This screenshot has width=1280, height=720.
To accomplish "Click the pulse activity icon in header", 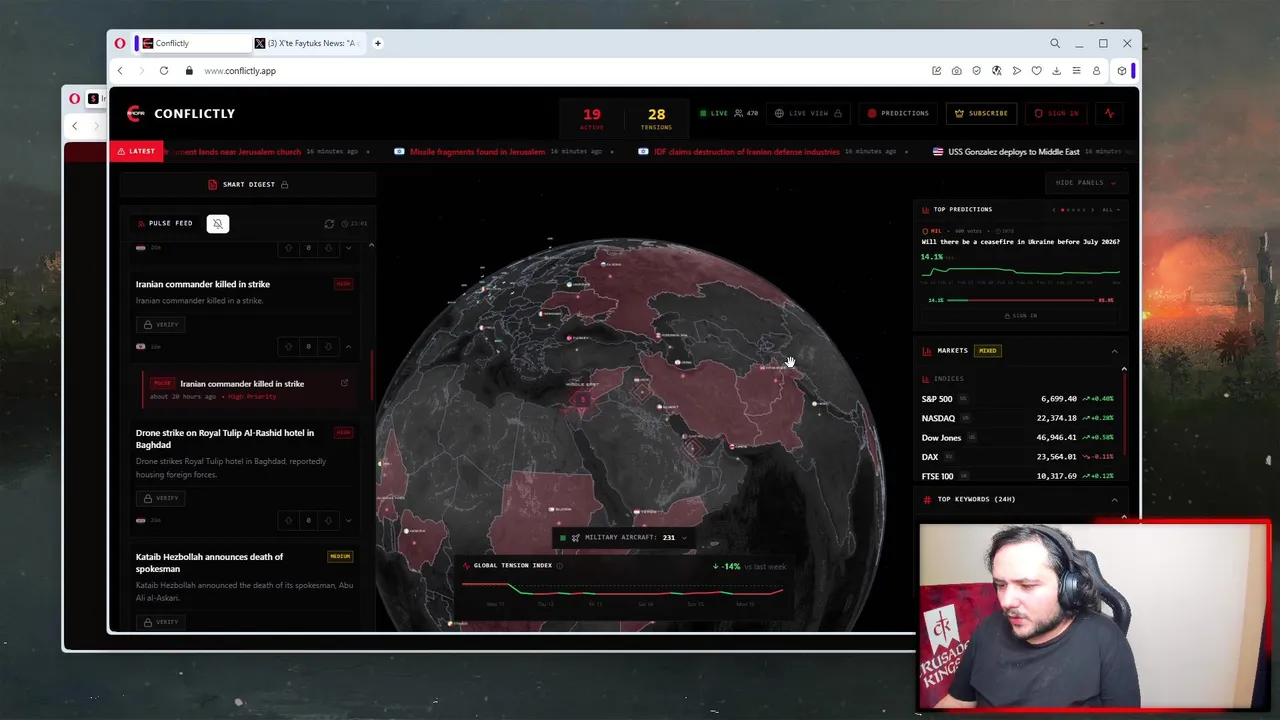I will click(x=1109, y=113).
